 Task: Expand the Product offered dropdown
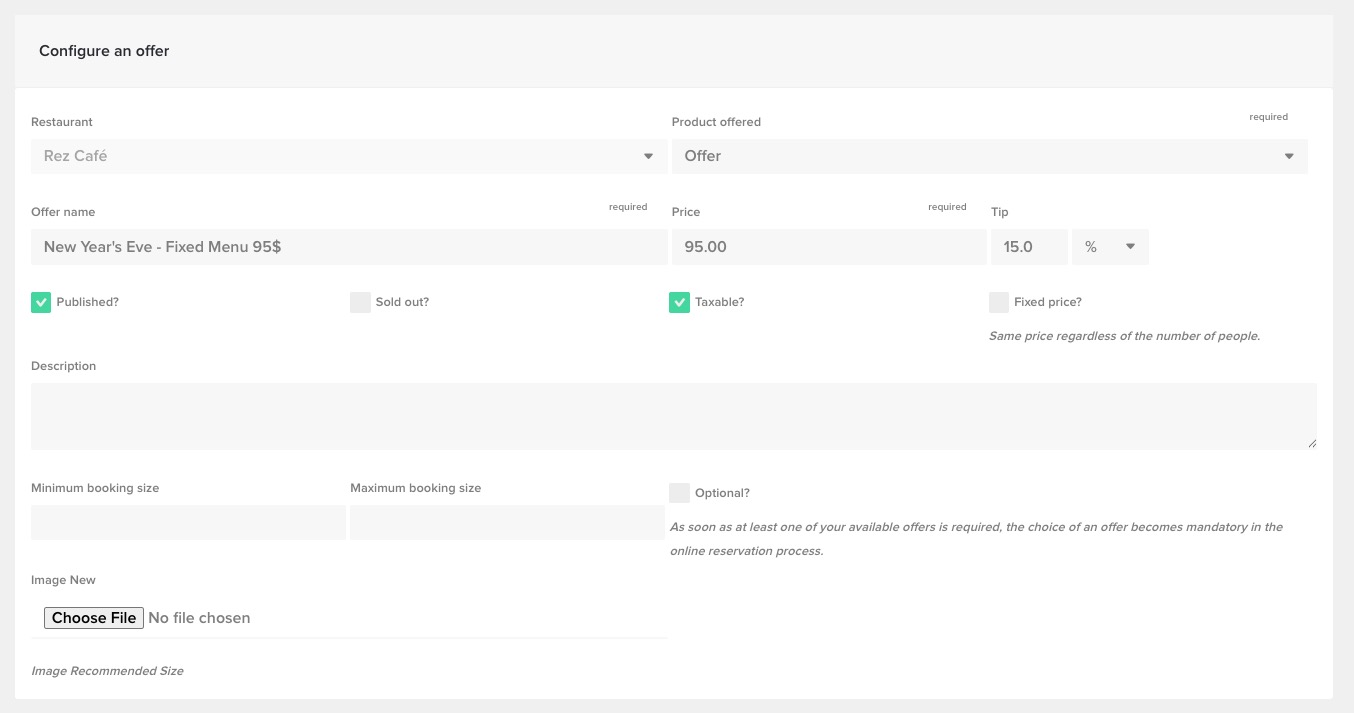pos(988,156)
